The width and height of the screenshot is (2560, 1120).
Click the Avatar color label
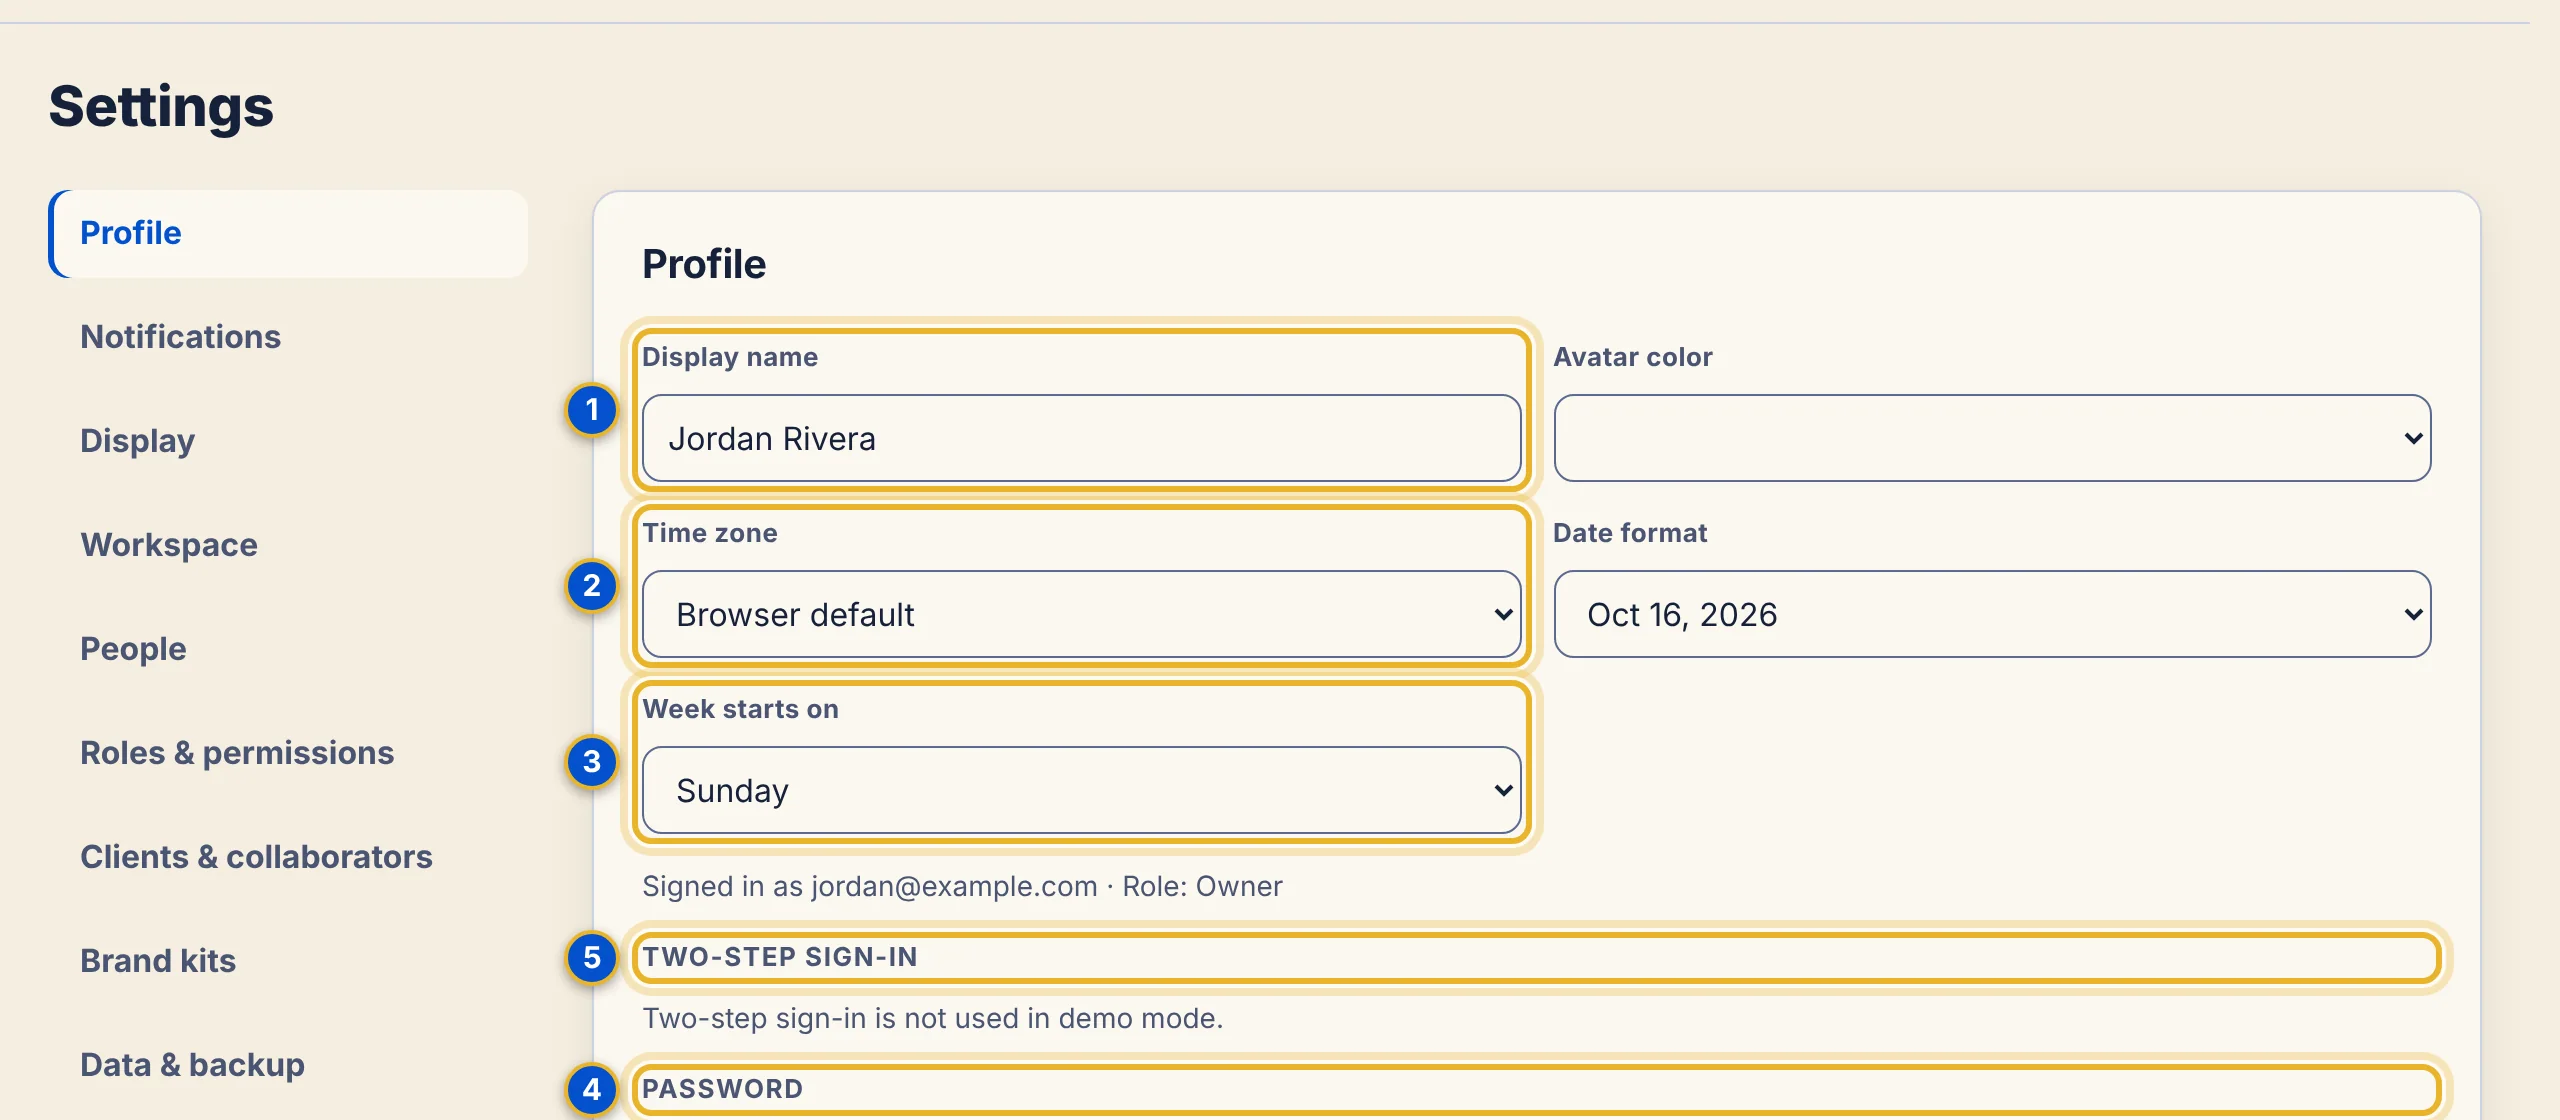pyautogui.click(x=1632, y=357)
